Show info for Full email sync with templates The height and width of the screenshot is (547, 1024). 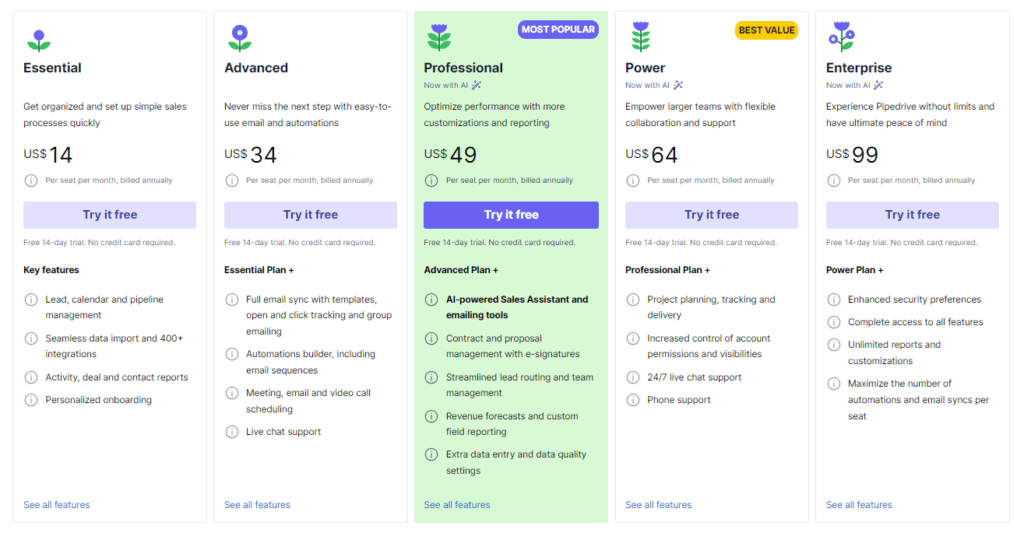pos(232,300)
